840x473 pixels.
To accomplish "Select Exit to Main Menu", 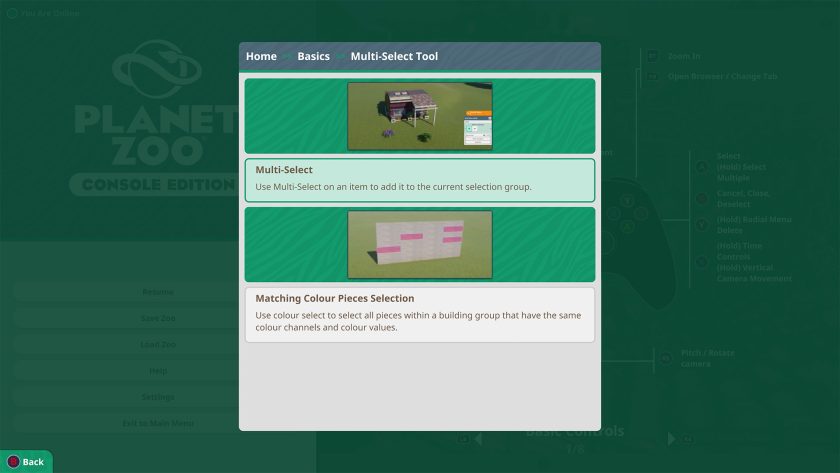I will tap(158, 423).
